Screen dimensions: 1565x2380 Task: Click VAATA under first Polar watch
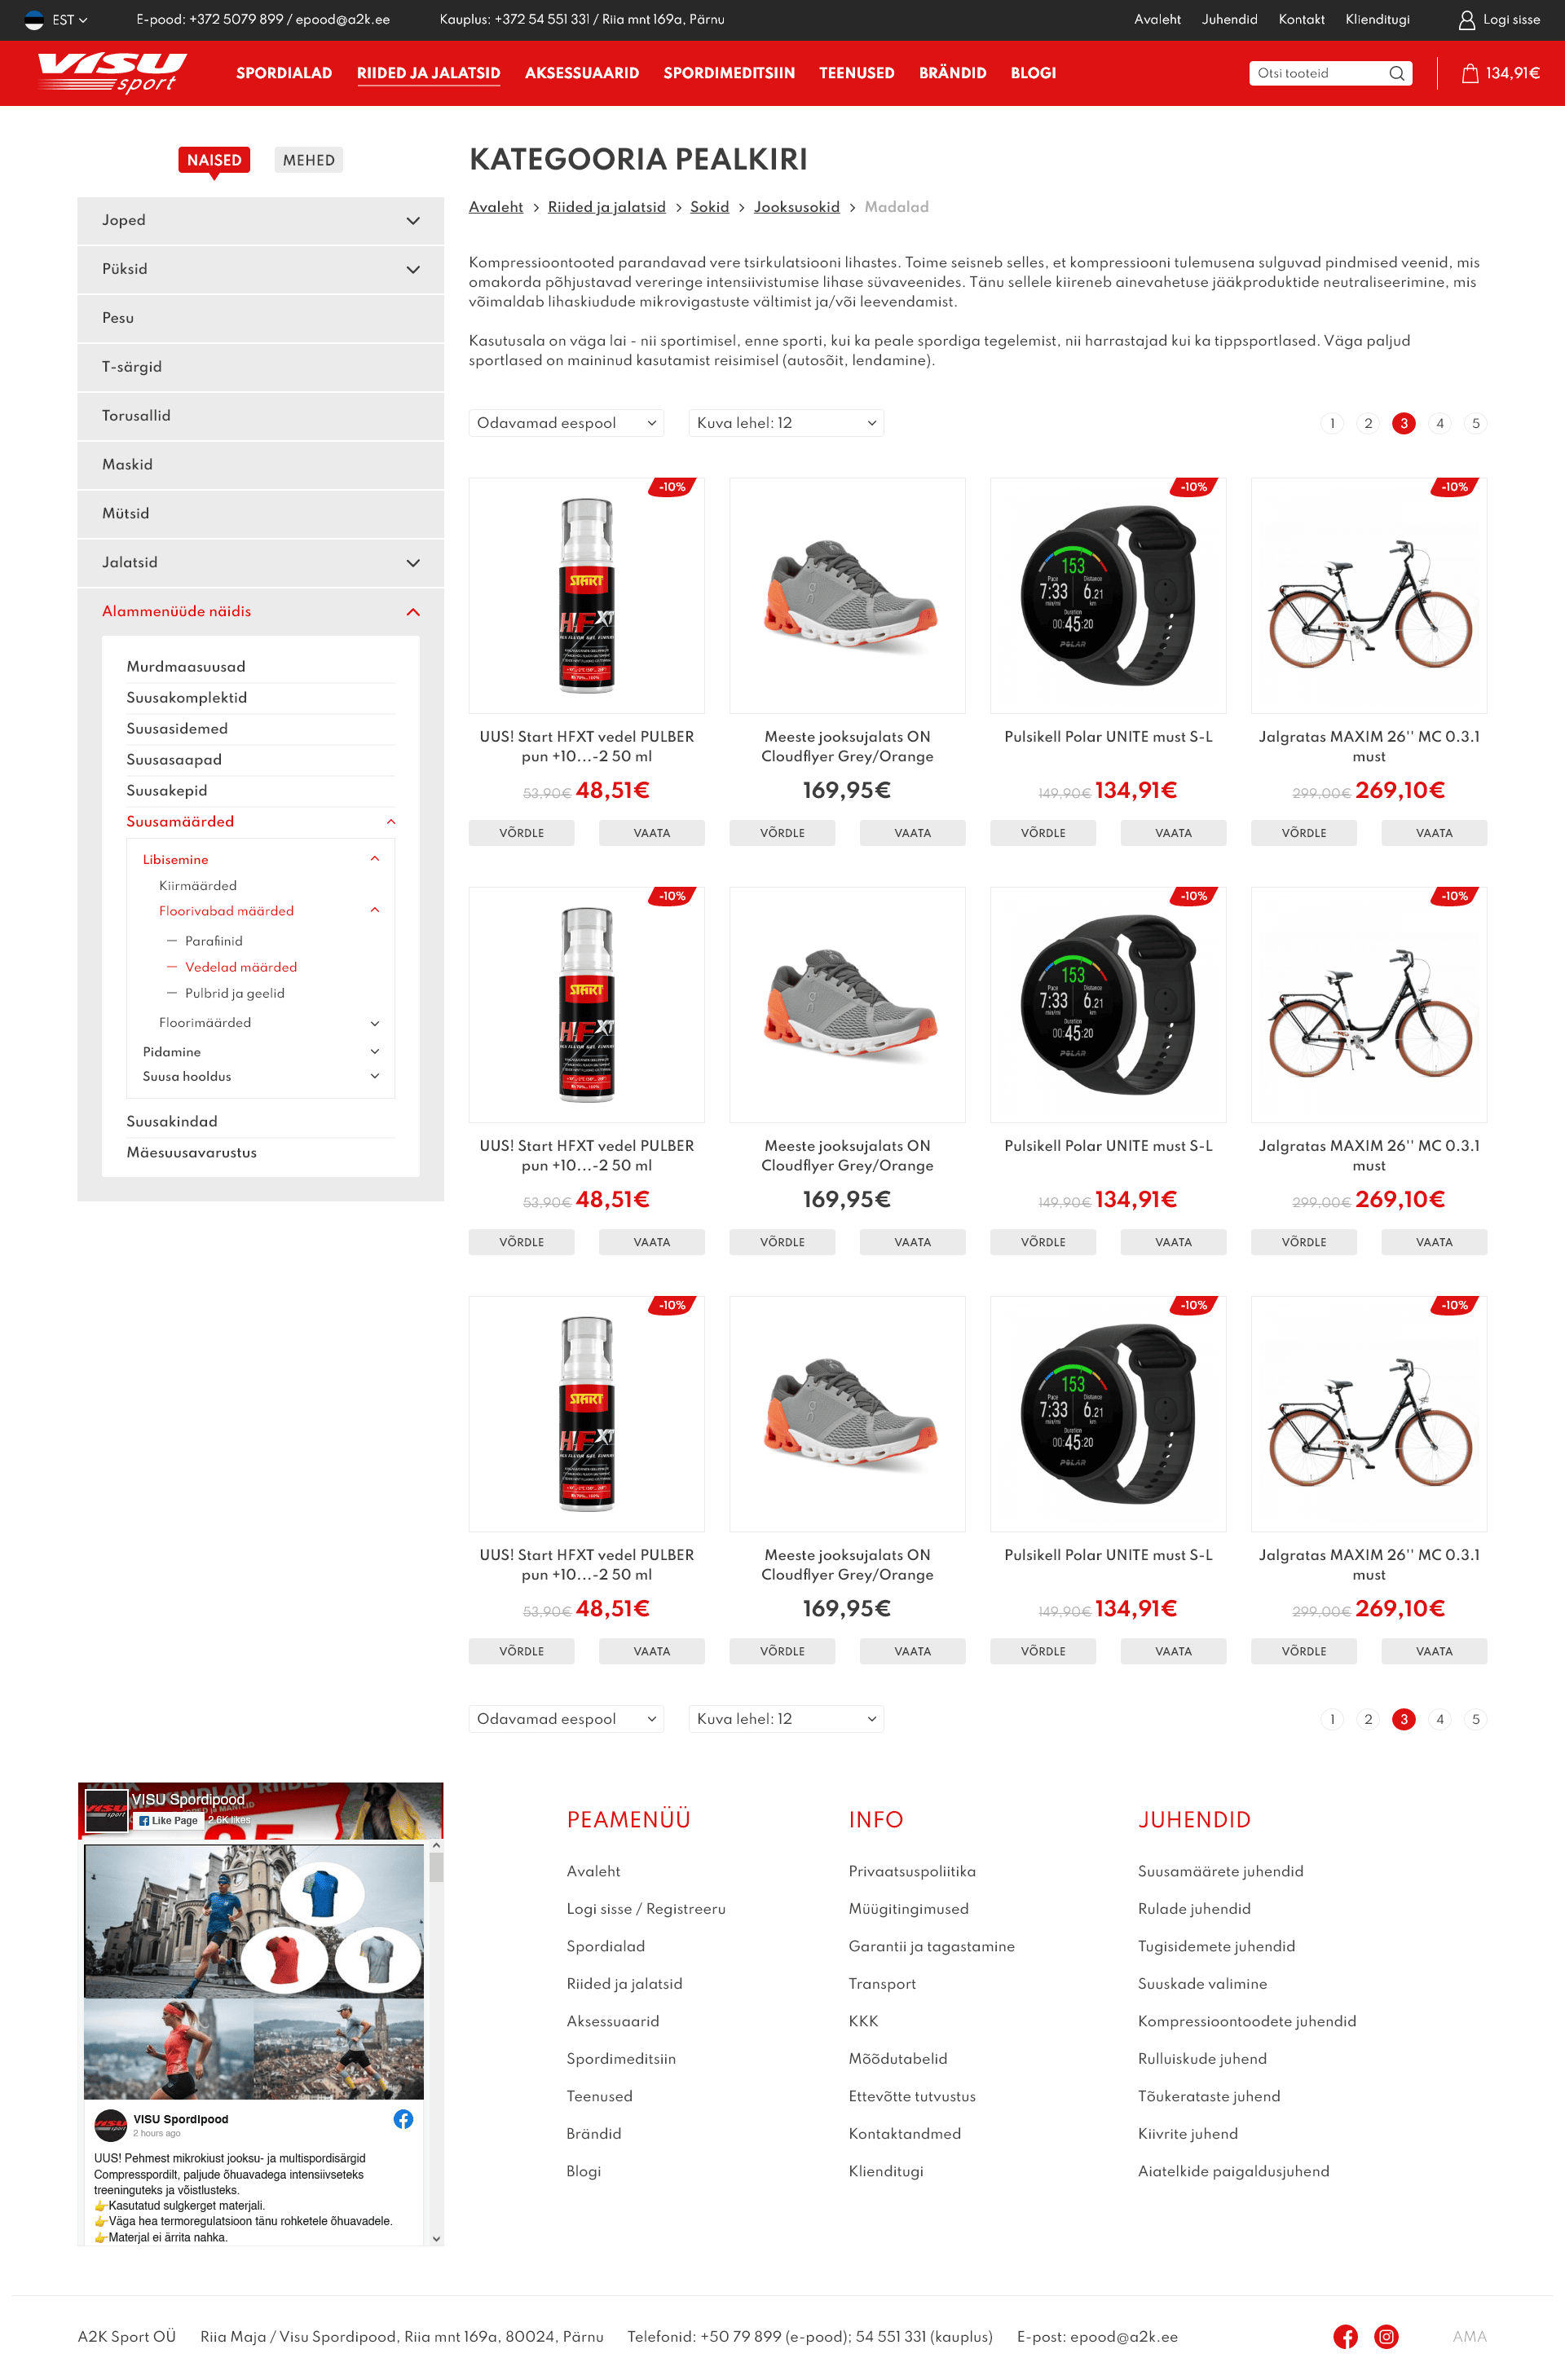1173,833
